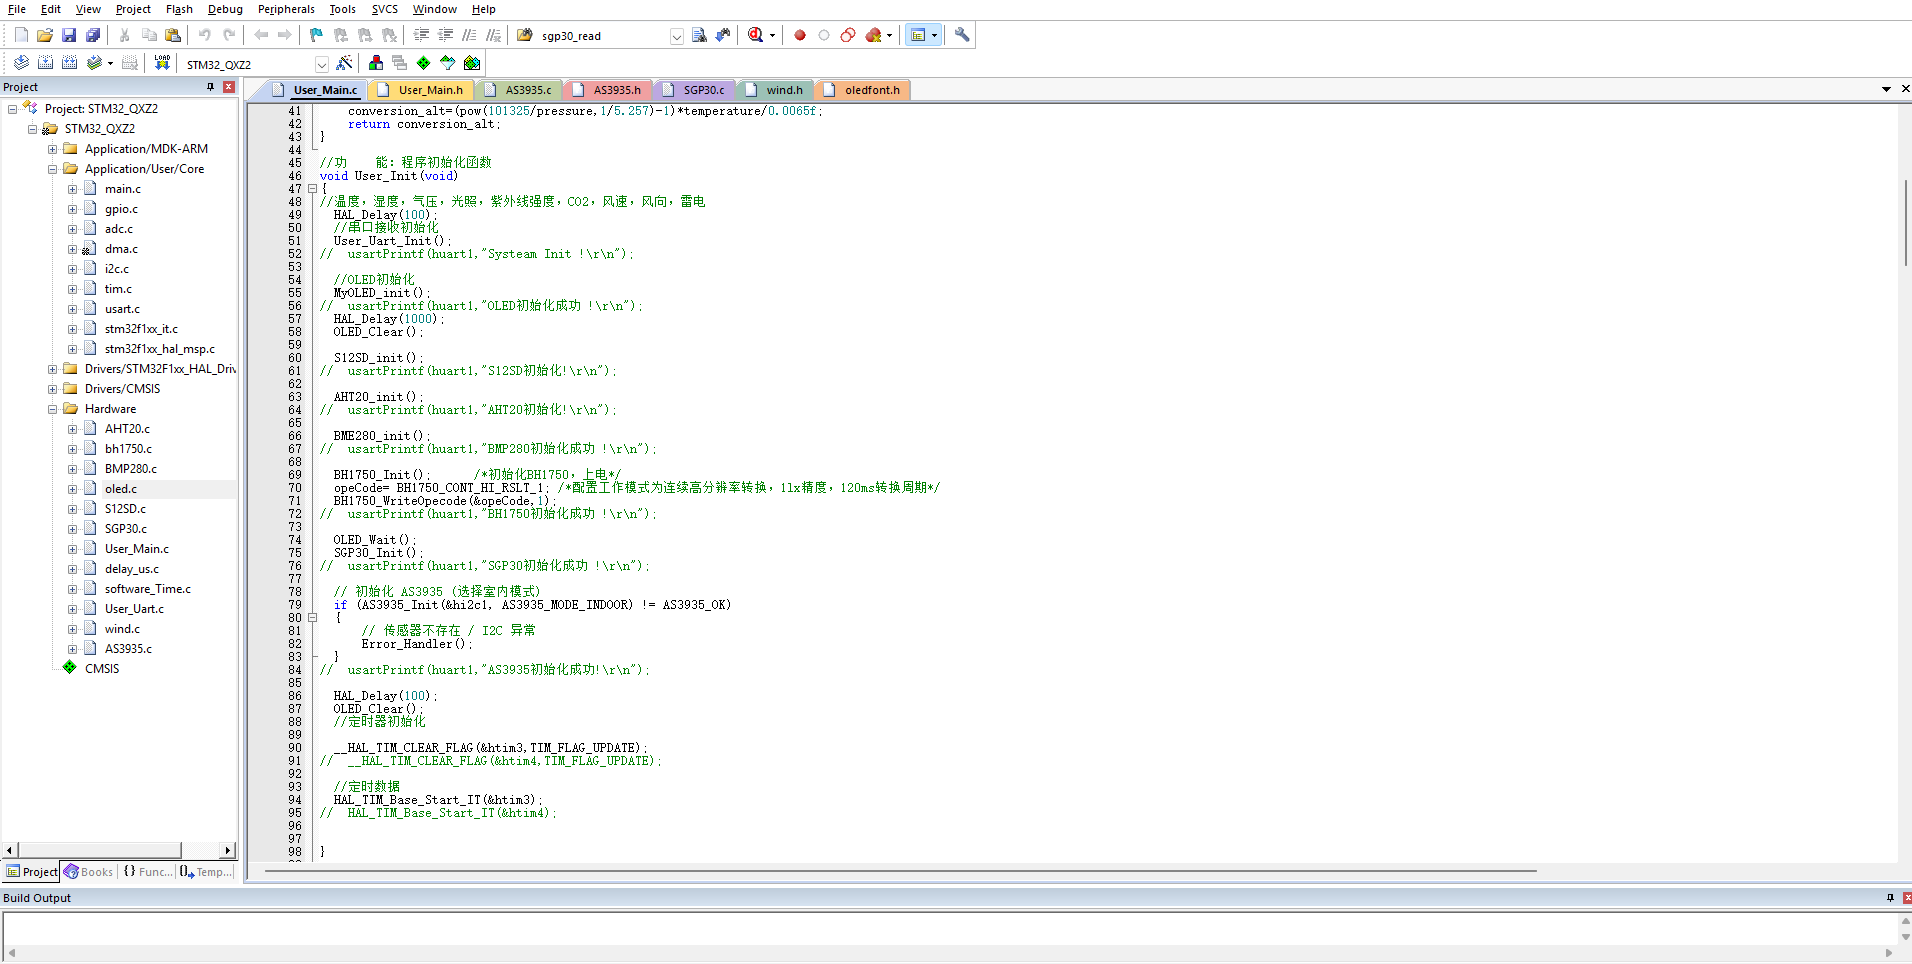This screenshot has width=1912, height=964.
Task: Open find text dropdown sgp30_read
Action: tap(677, 36)
